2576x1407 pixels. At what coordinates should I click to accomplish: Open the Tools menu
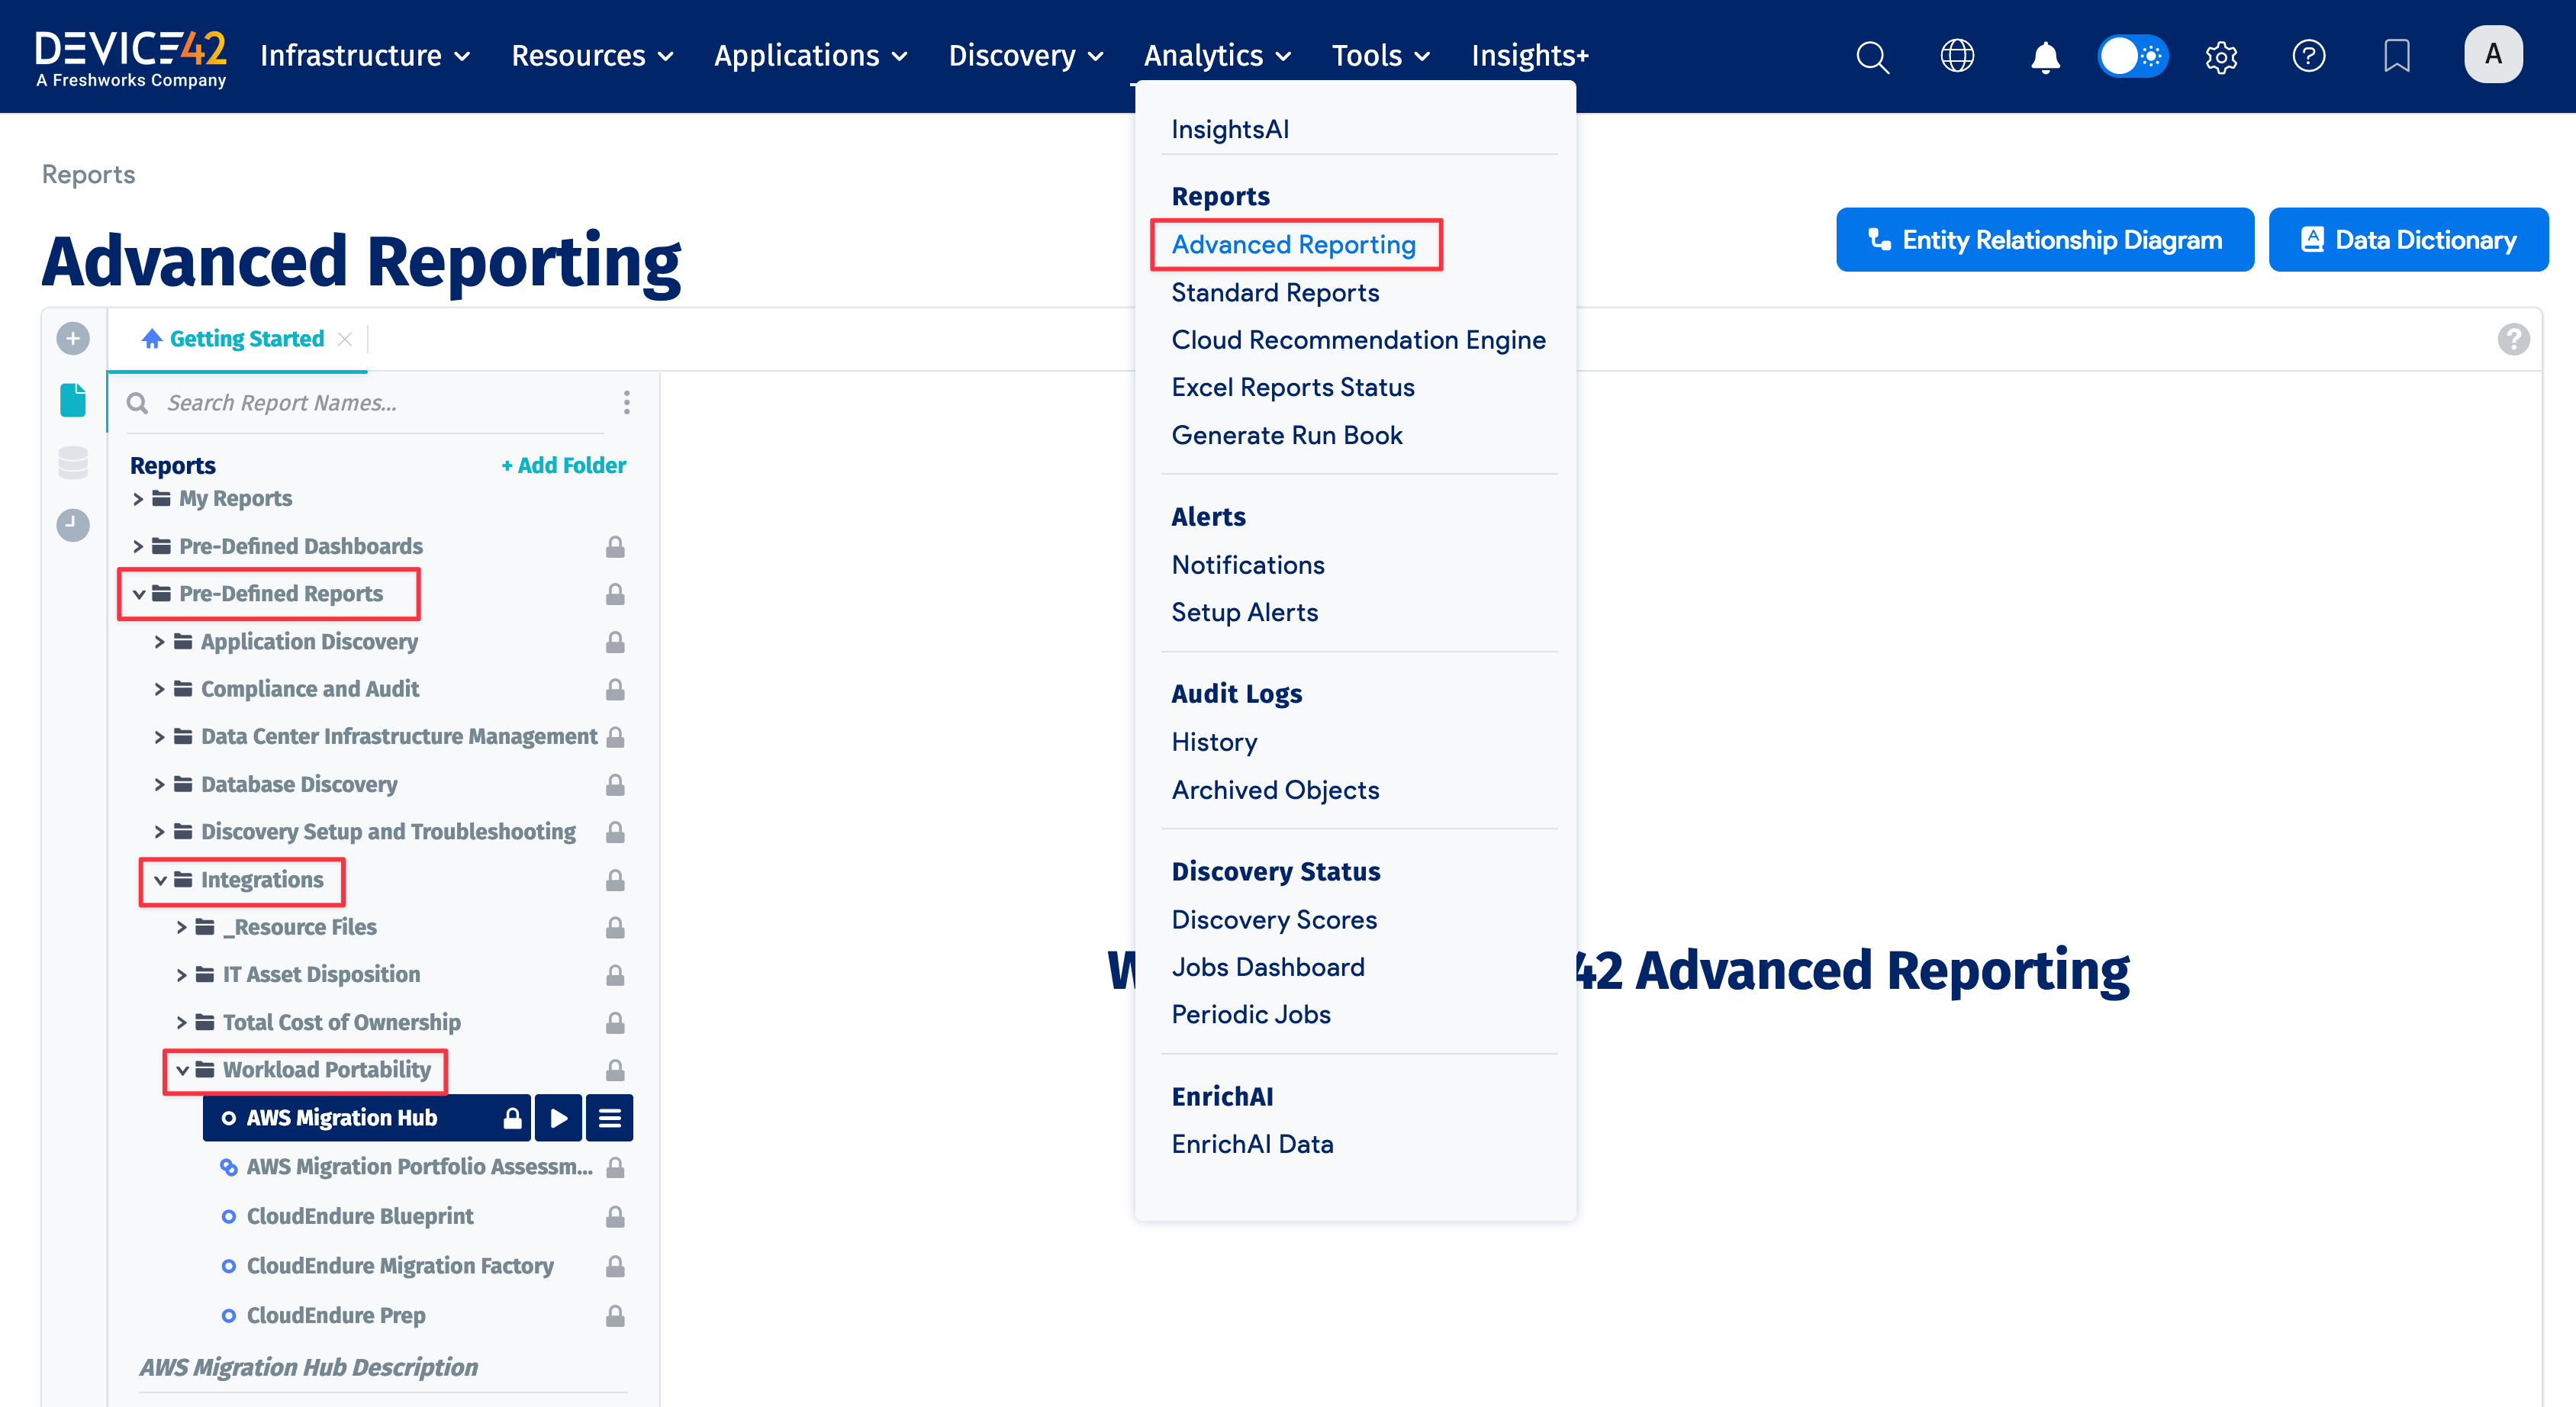[1380, 56]
